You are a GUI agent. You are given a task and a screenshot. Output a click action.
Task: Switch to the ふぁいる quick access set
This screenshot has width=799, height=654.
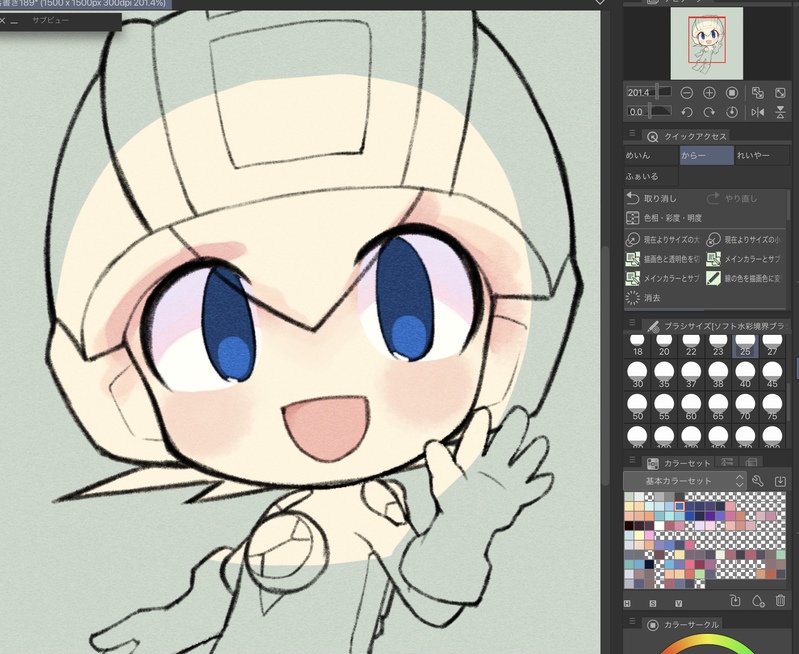651,176
